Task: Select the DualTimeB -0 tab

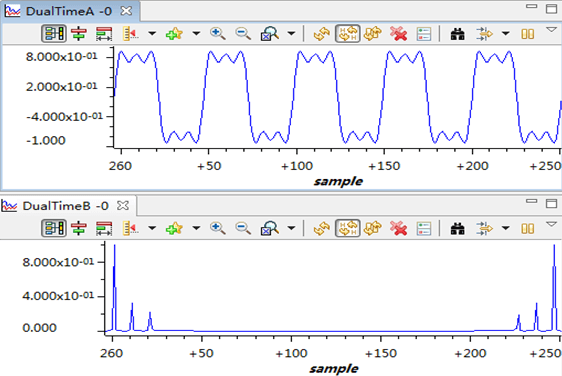Action: pyautogui.click(x=65, y=206)
